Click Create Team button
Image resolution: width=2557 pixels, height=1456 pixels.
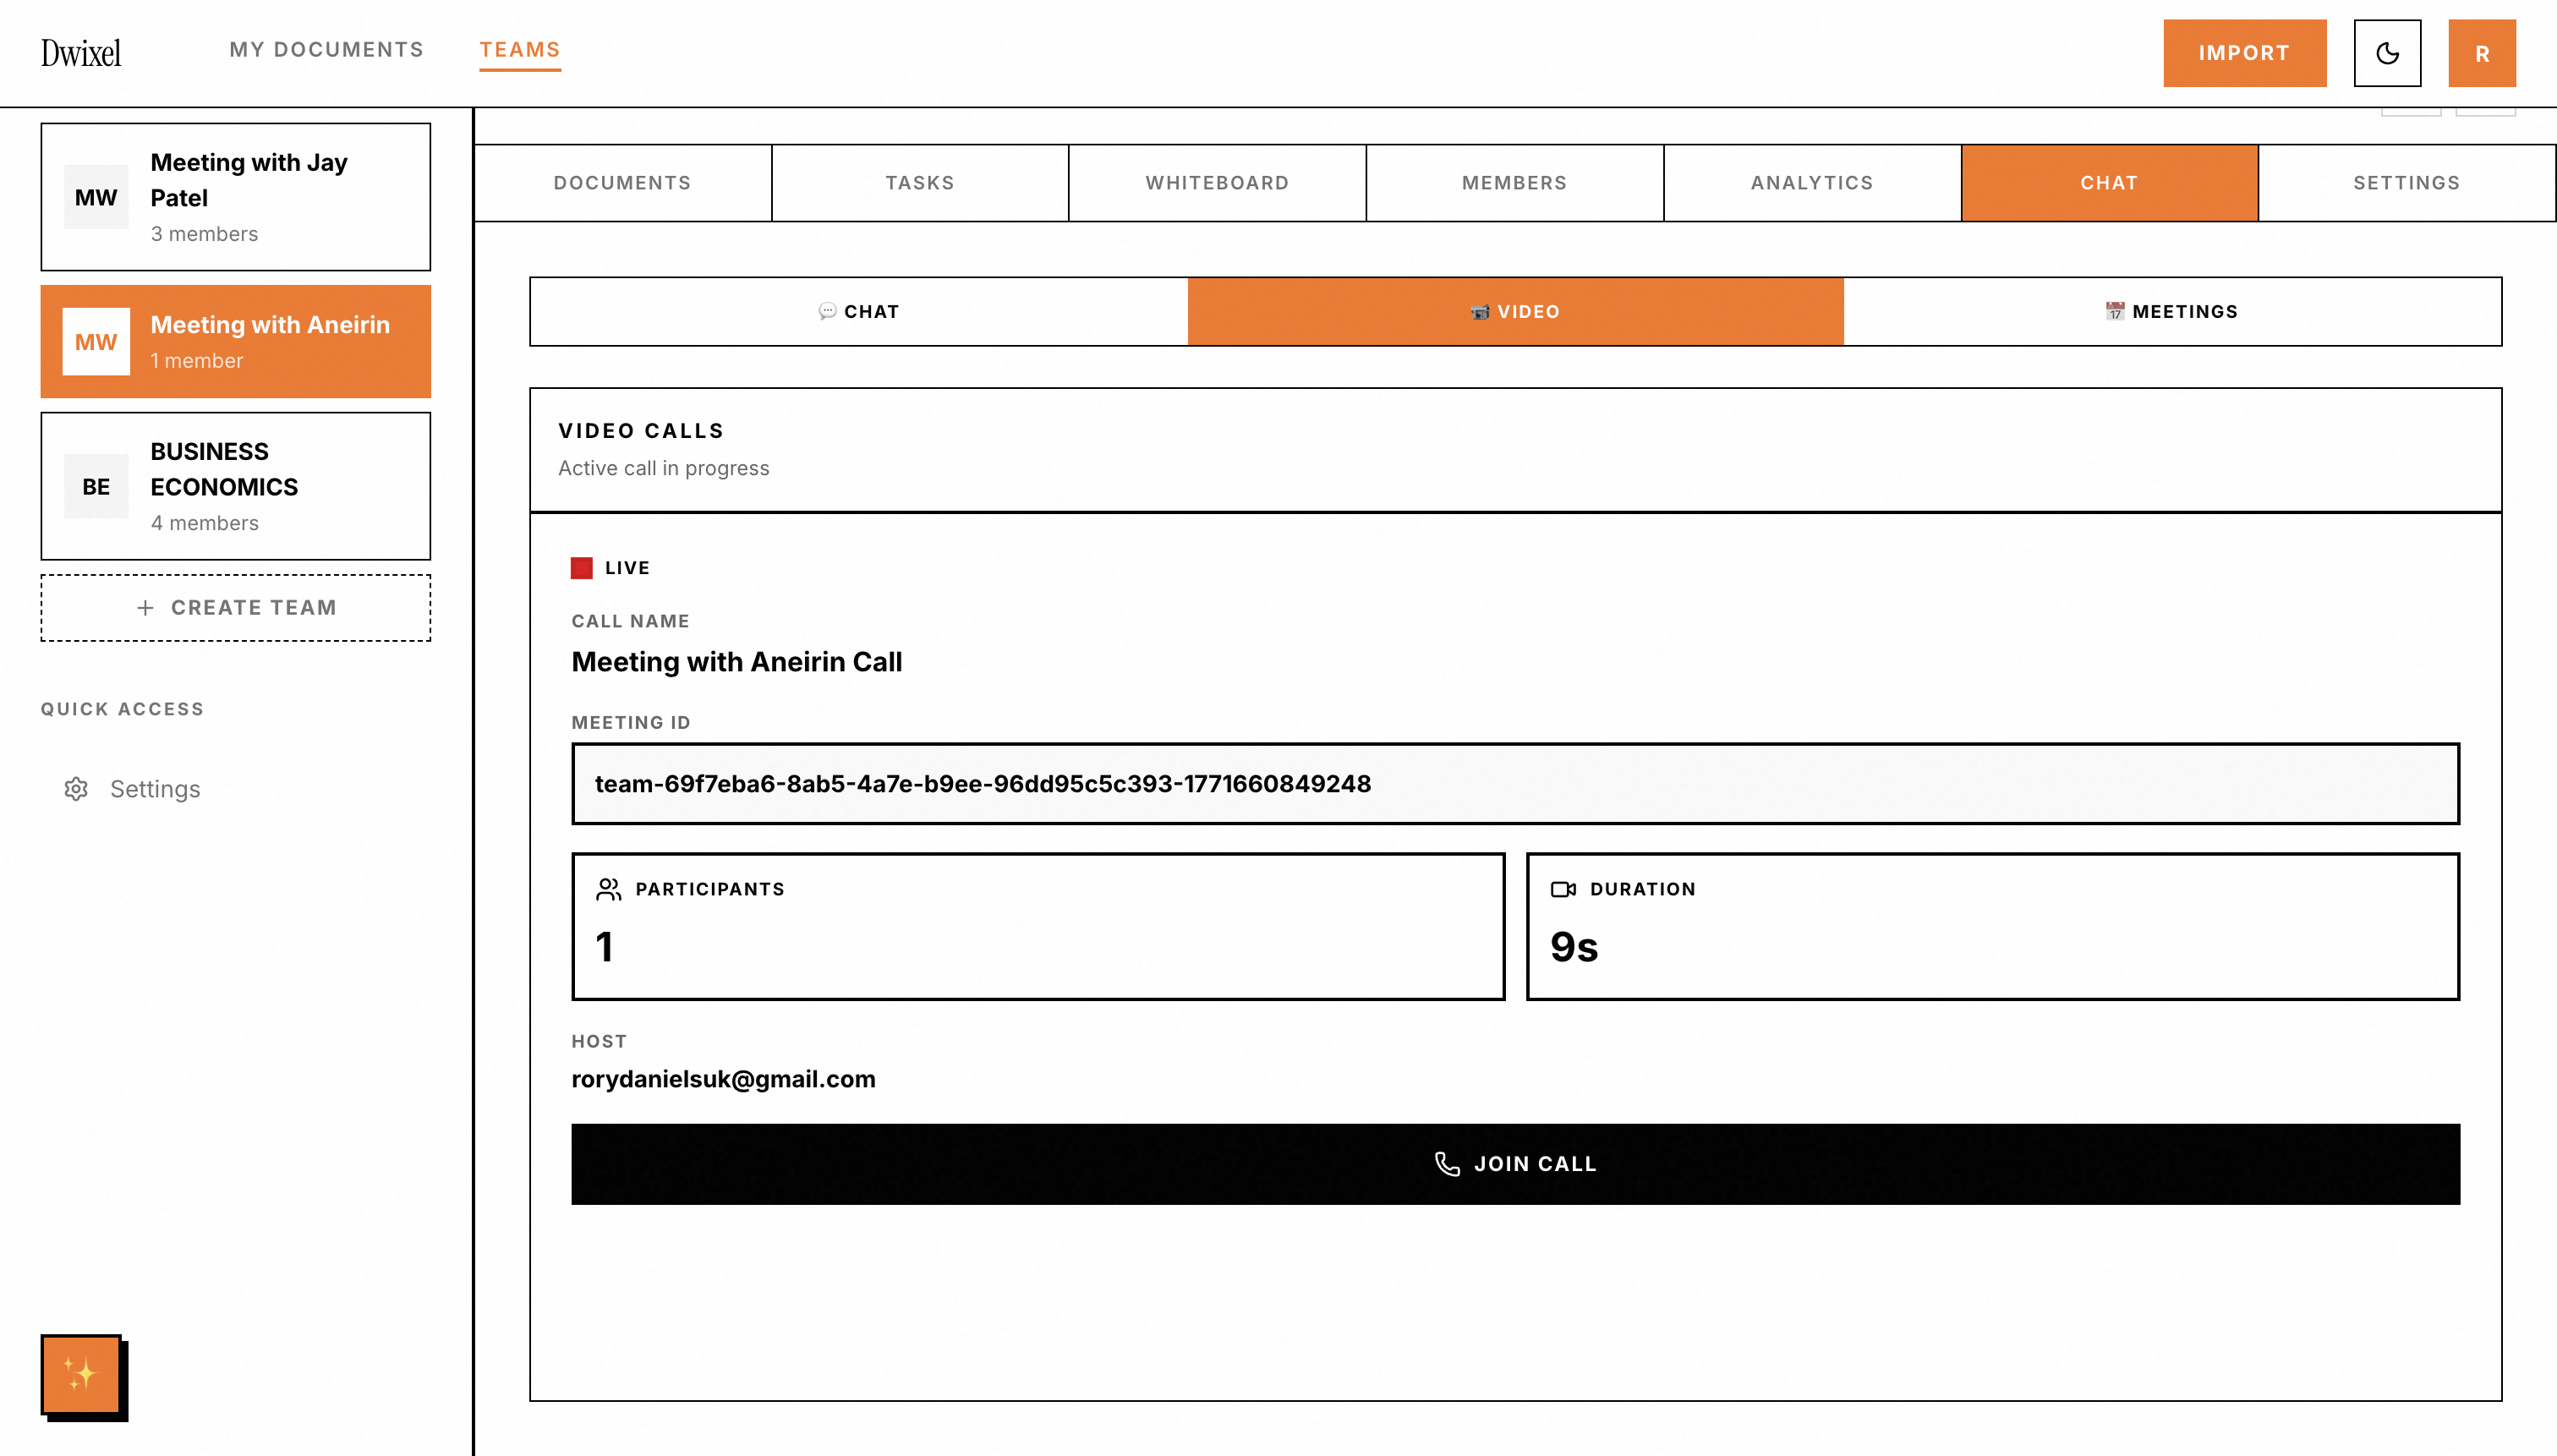pyautogui.click(x=236, y=608)
